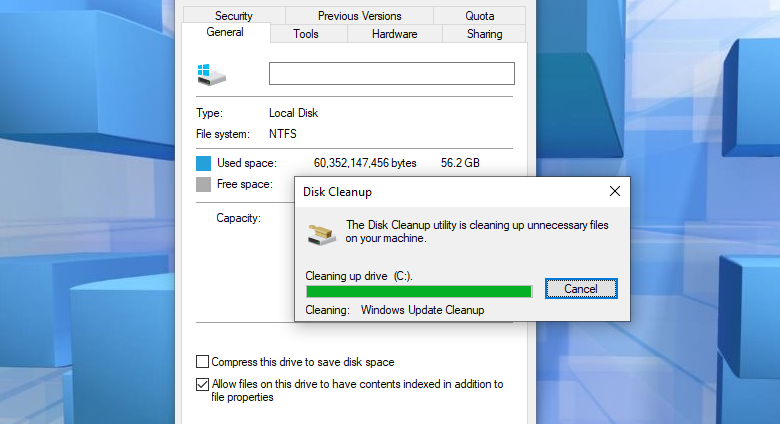
Task: Switch to the Security tab
Action: coord(234,15)
